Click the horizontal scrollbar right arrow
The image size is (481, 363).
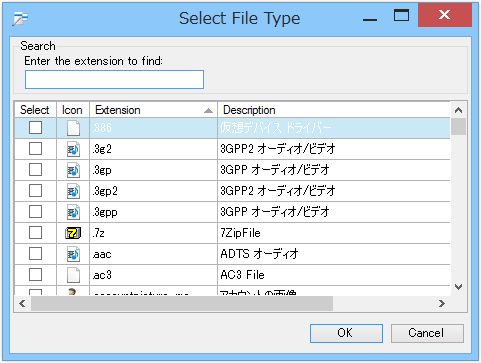442,303
